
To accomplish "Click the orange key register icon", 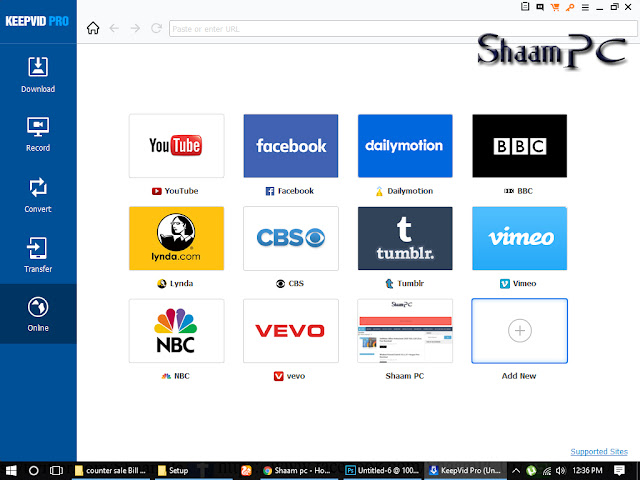I will [570, 7].
